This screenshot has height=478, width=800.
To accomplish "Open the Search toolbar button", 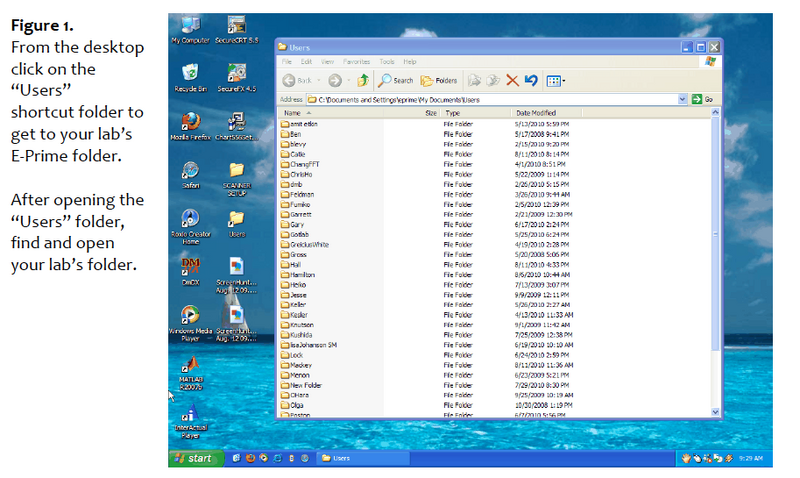I will (x=396, y=81).
